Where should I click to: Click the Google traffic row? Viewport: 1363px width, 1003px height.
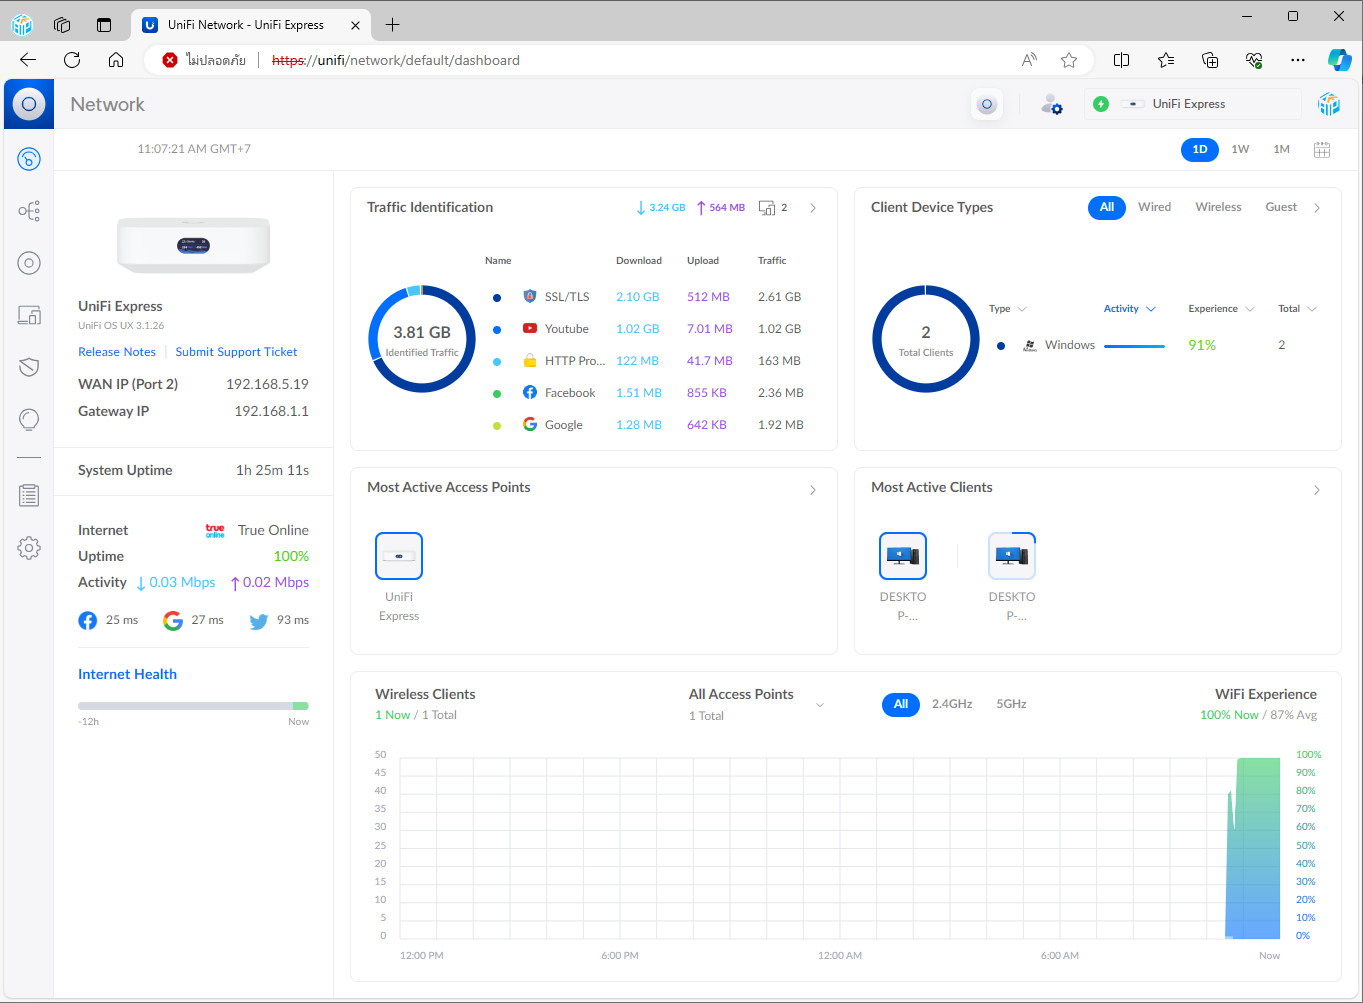click(648, 425)
